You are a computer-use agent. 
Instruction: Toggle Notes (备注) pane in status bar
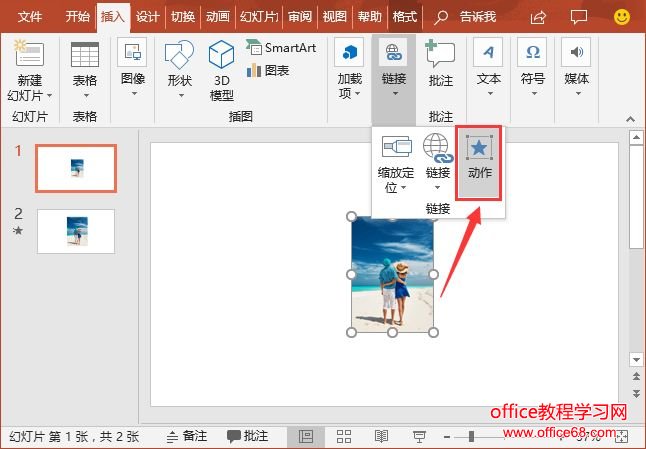point(186,436)
